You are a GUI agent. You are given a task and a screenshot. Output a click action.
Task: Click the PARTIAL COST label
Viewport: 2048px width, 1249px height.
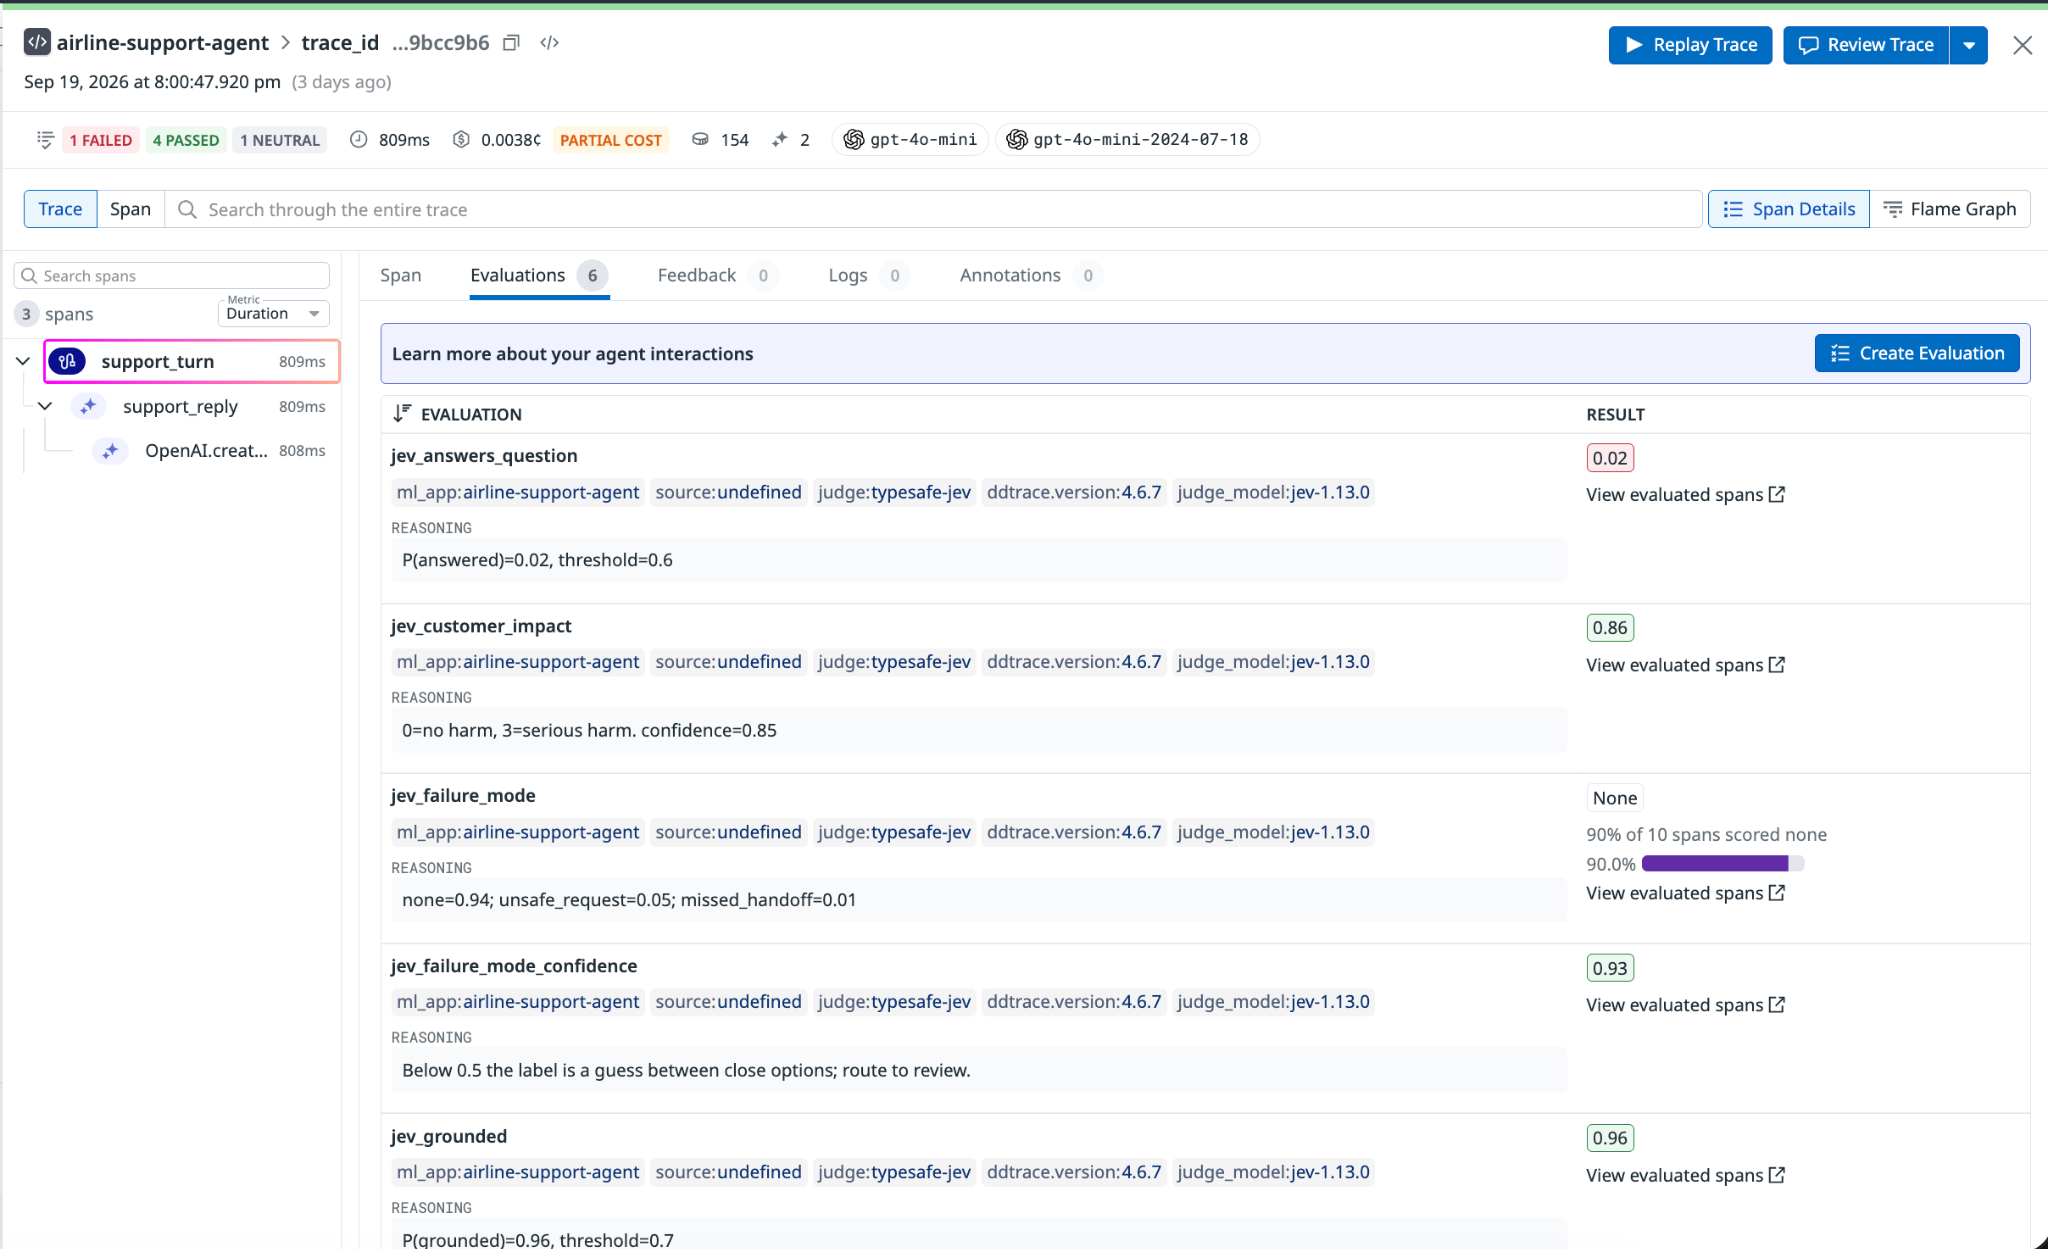click(610, 140)
